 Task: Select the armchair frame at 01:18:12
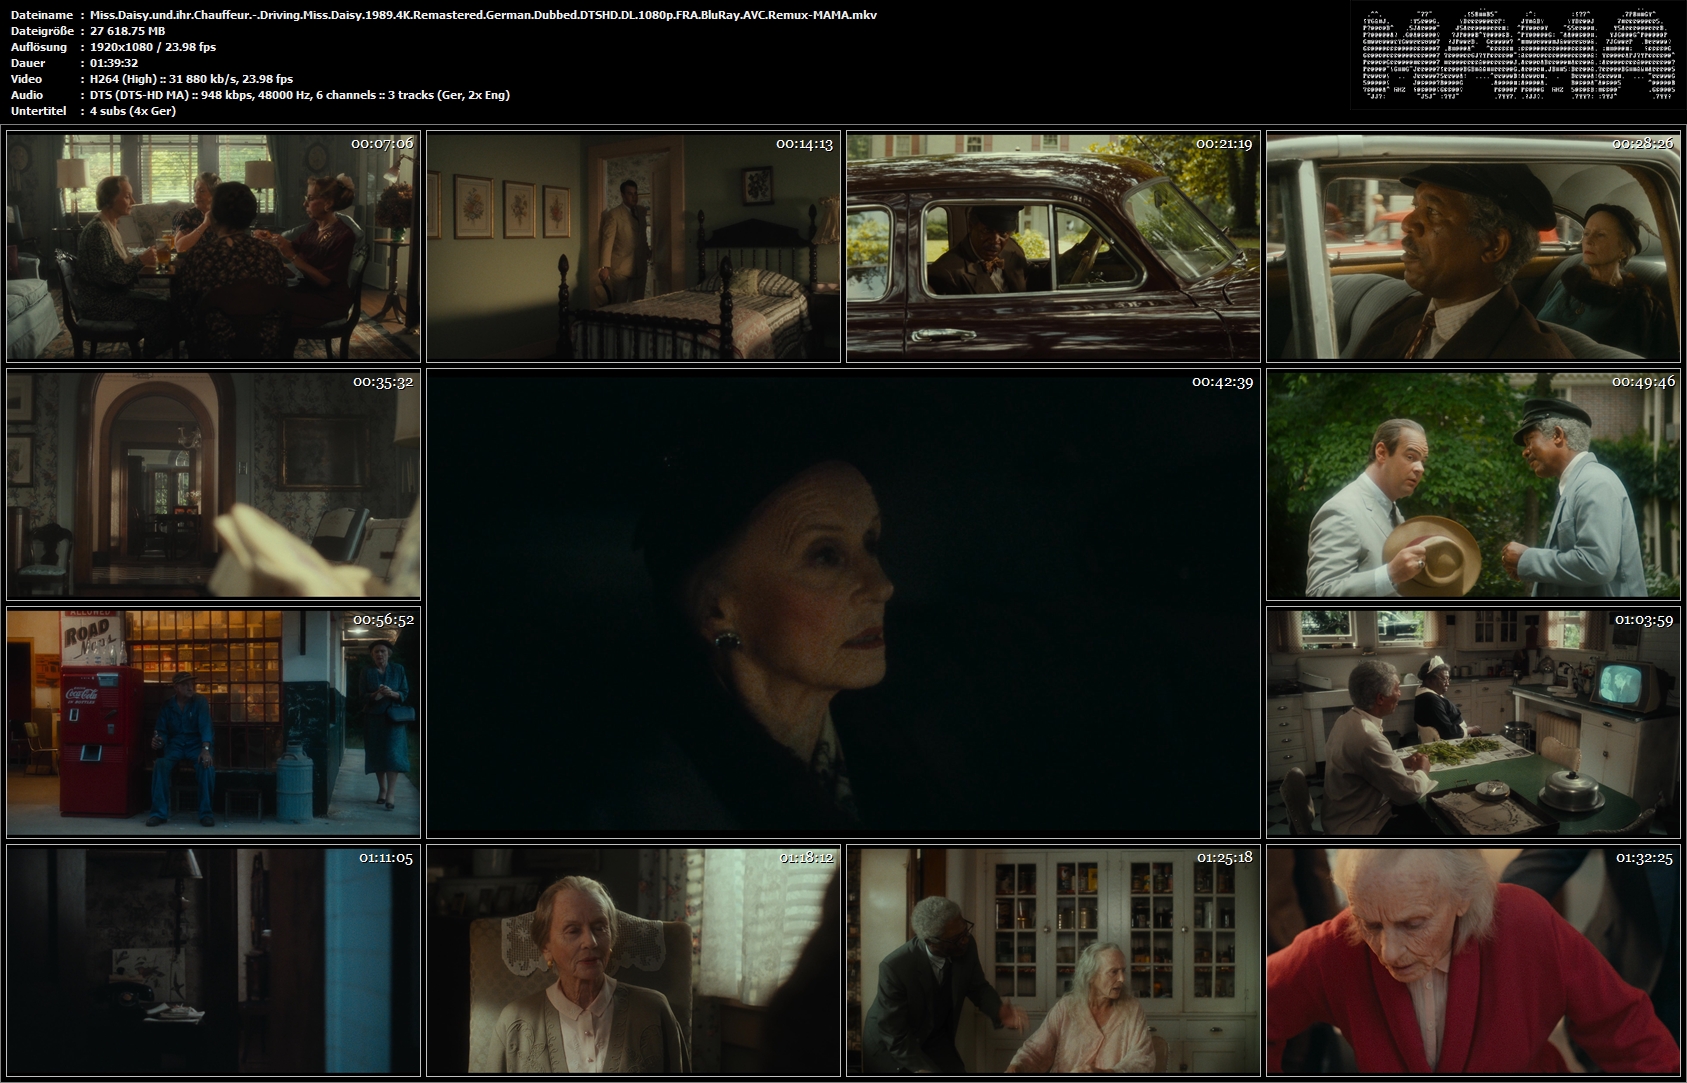coord(633,960)
